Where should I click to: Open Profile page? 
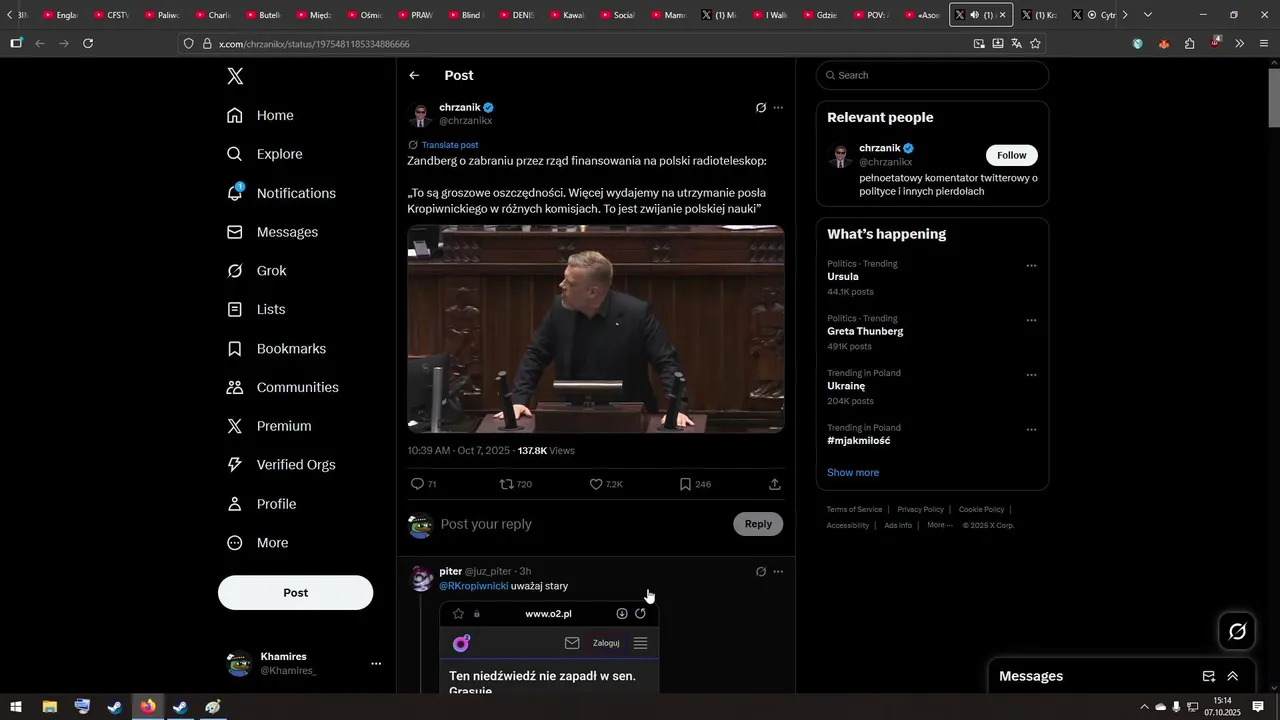(x=261, y=504)
